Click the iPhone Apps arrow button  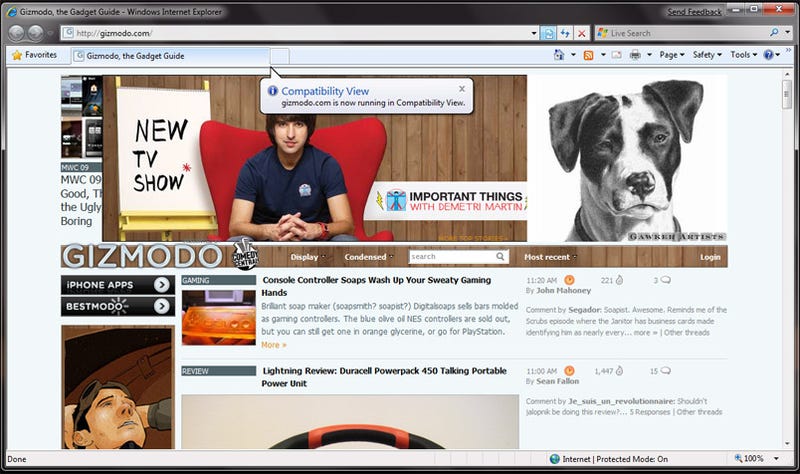click(161, 285)
